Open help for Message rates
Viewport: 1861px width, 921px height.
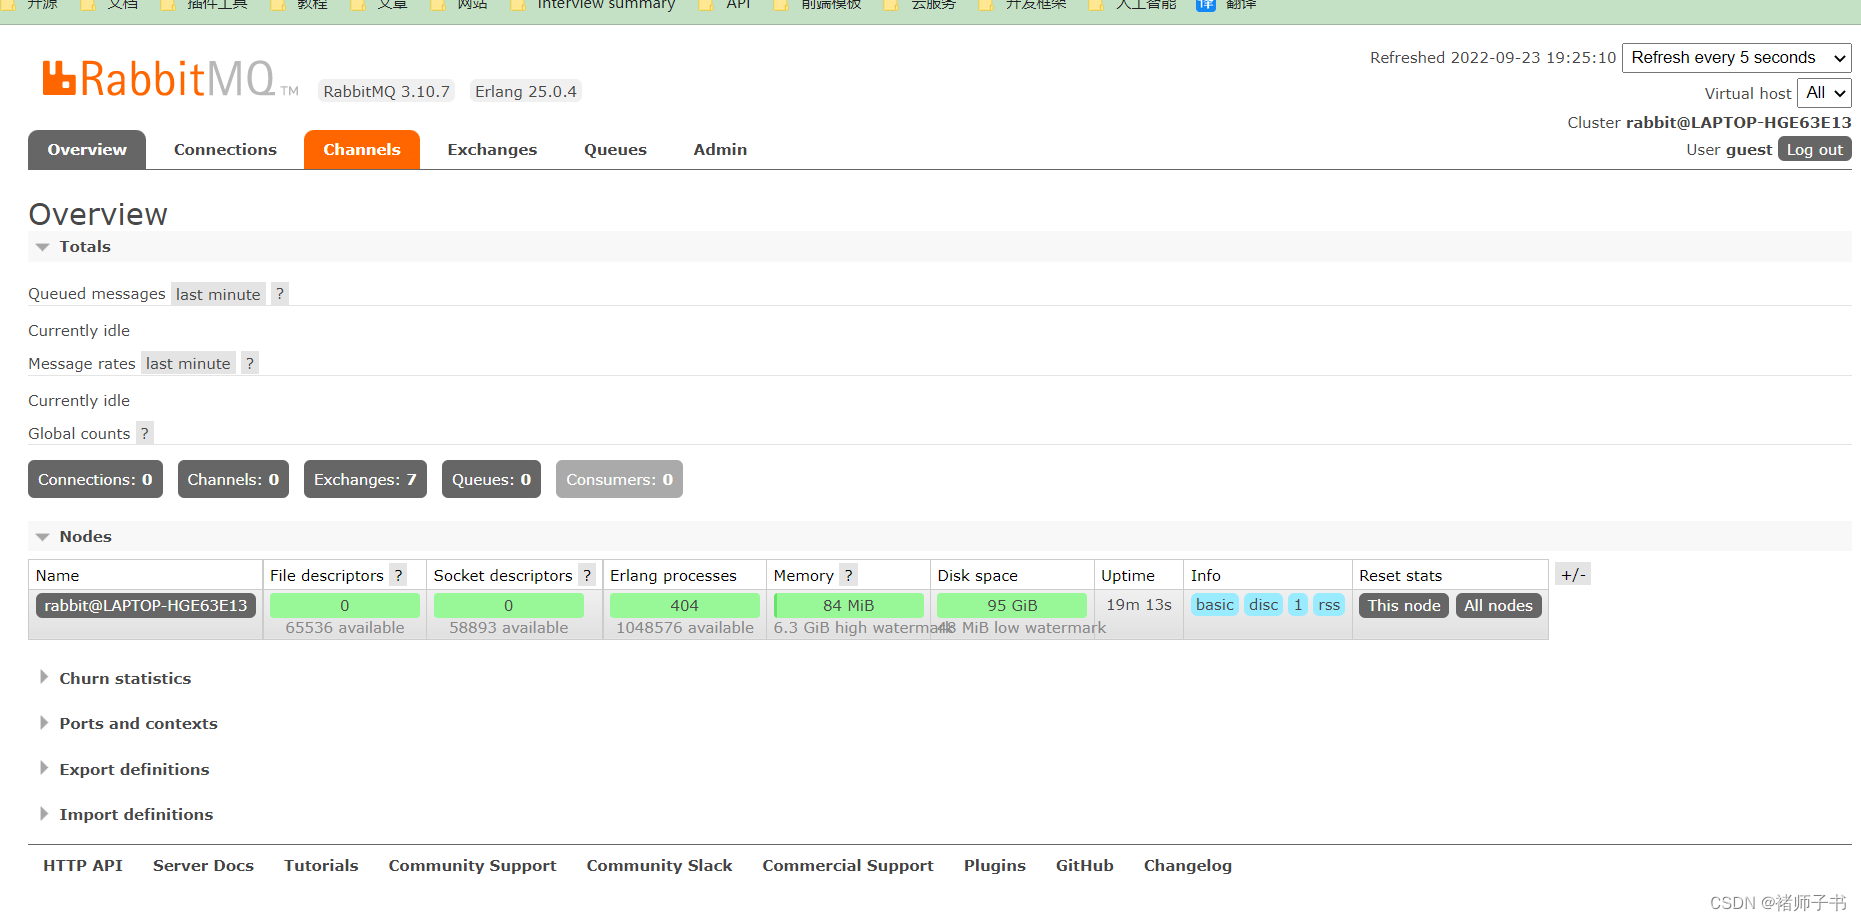(x=250, y=363)
